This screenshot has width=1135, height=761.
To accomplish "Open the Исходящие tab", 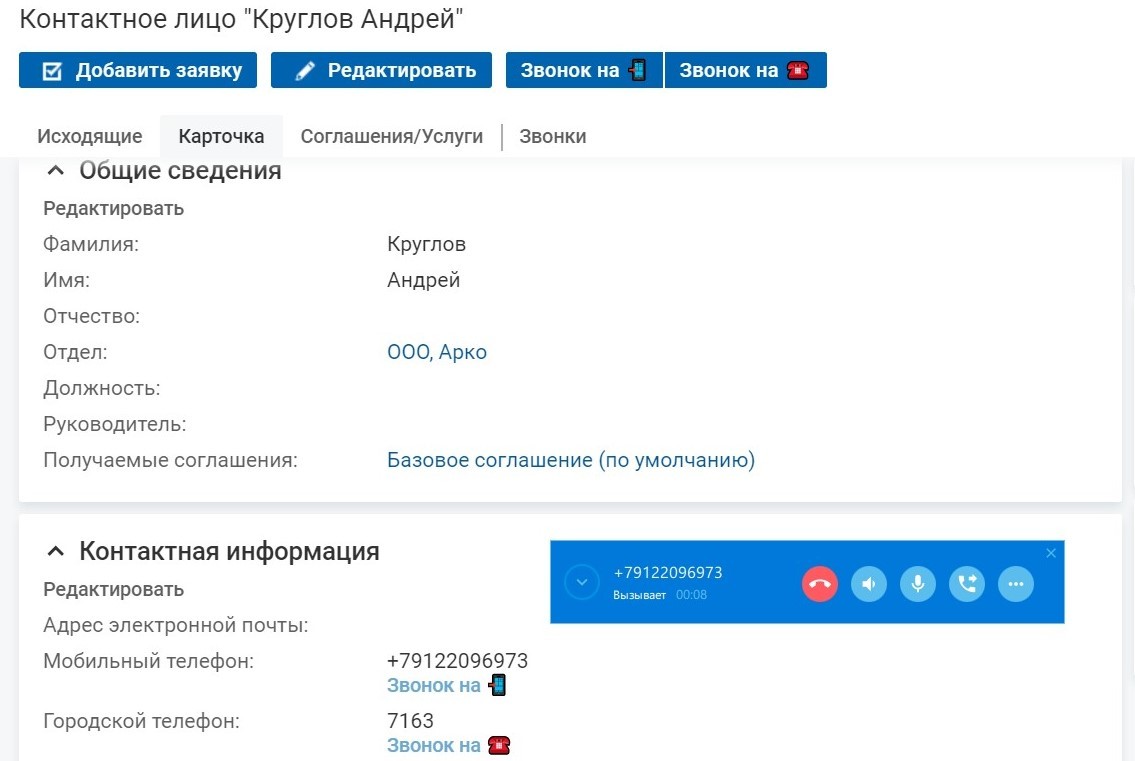I will coord(90,136).
